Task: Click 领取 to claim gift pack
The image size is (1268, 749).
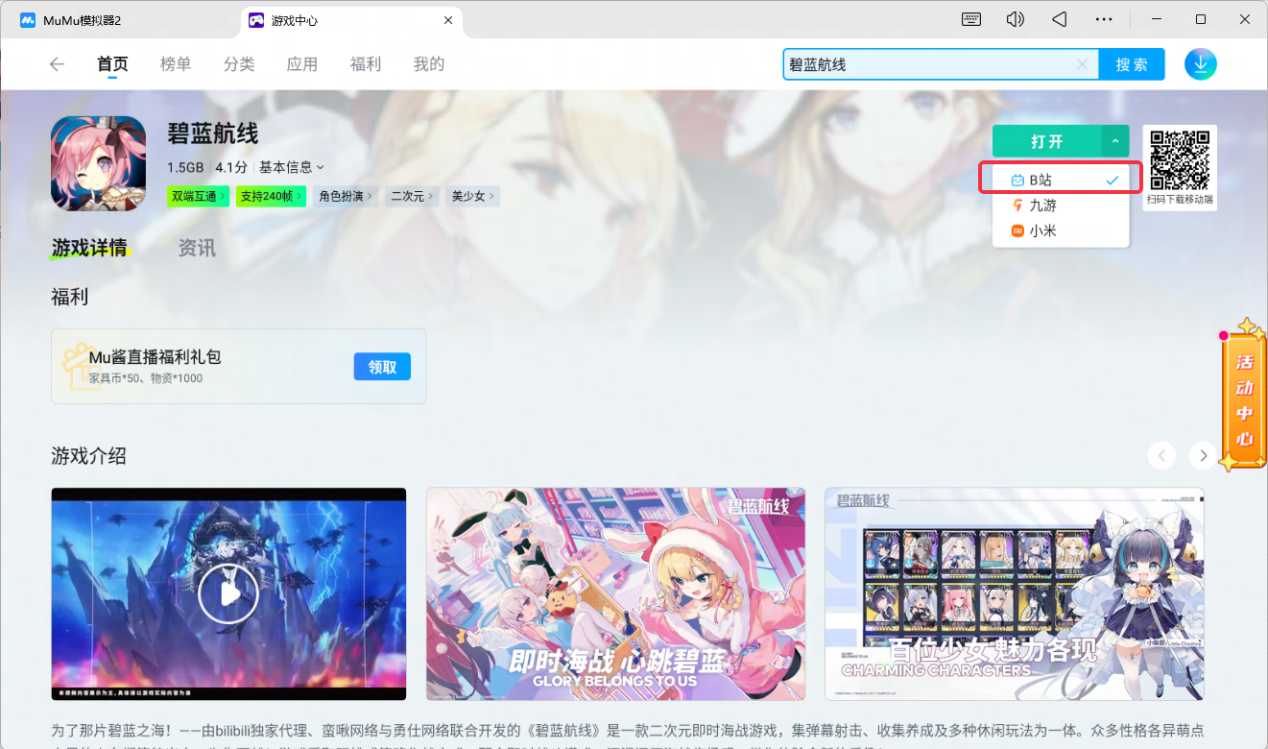Action: (x=382, y=367)
